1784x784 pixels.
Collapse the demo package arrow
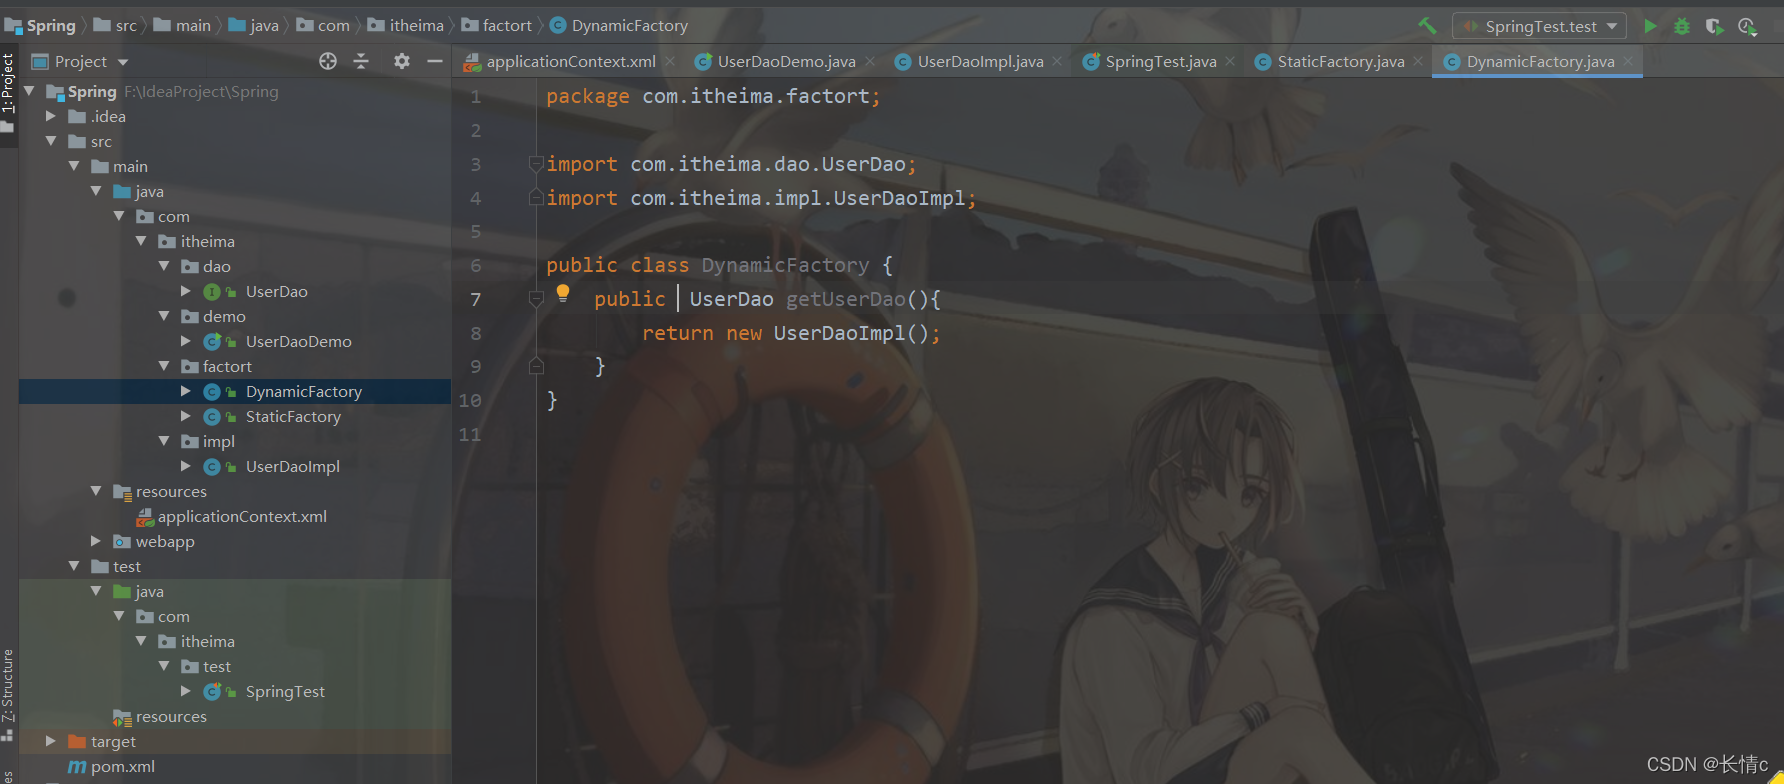164,316
